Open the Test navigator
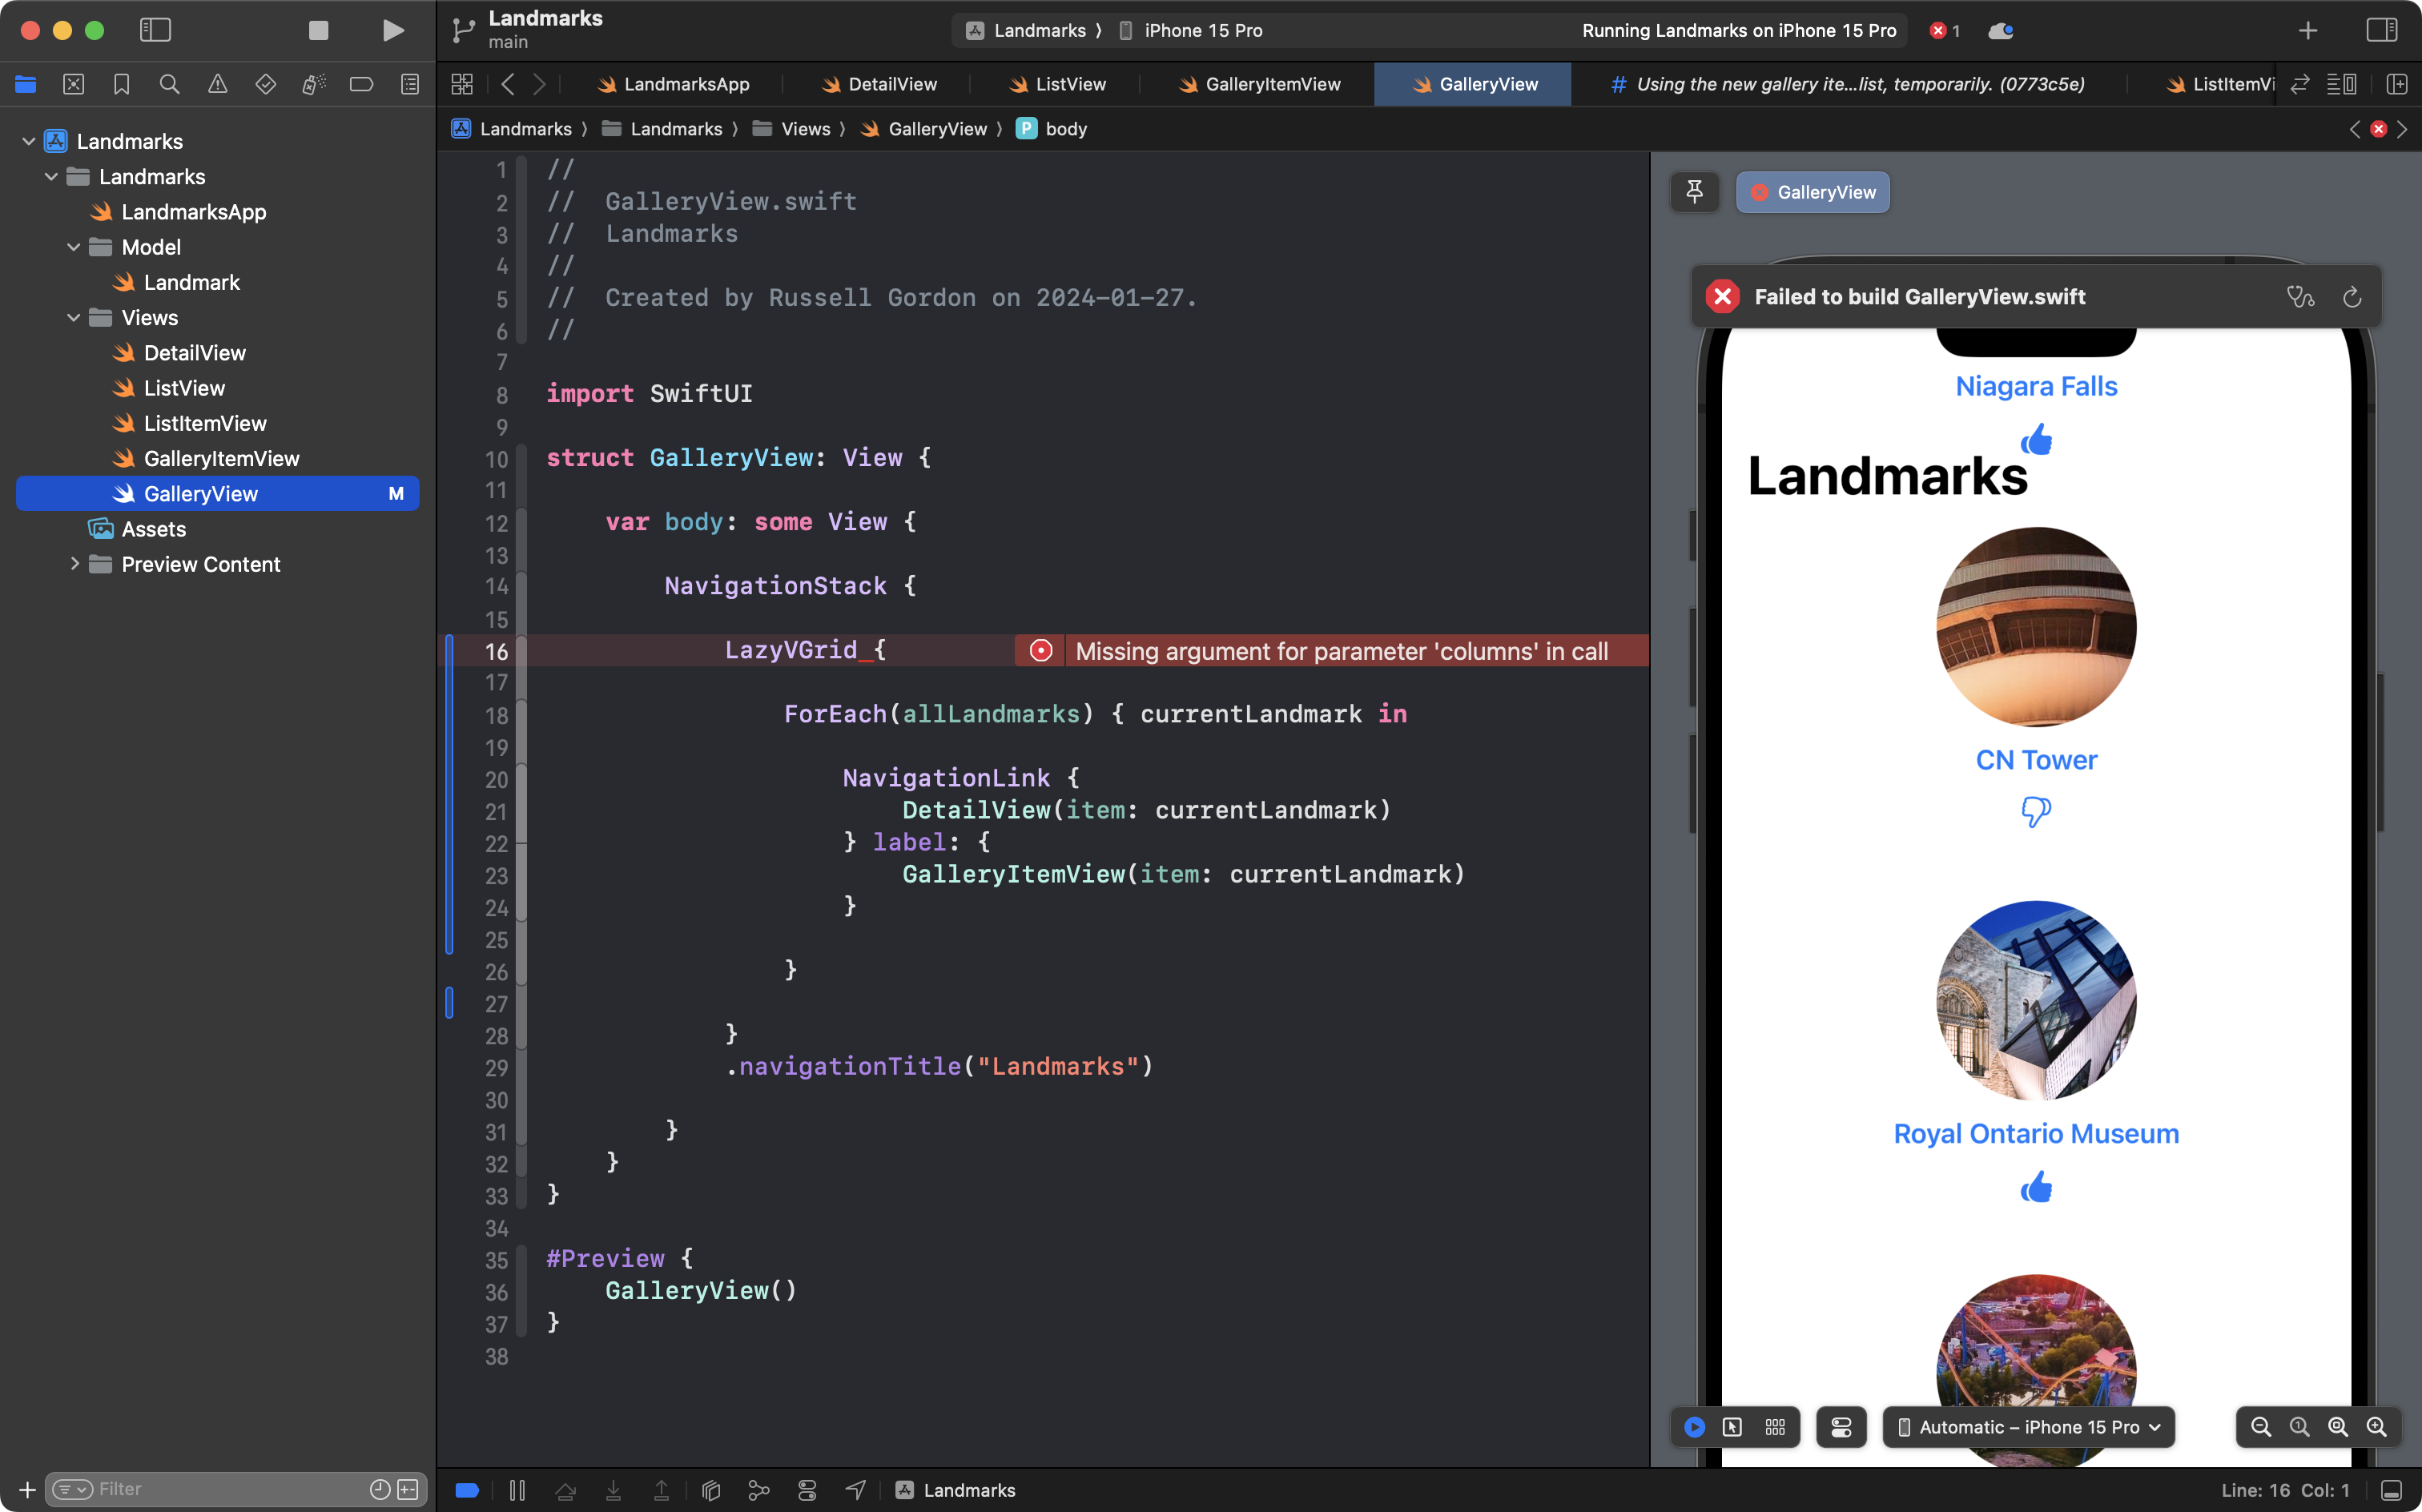The image size is (2422, 1512). coord(266,84)
